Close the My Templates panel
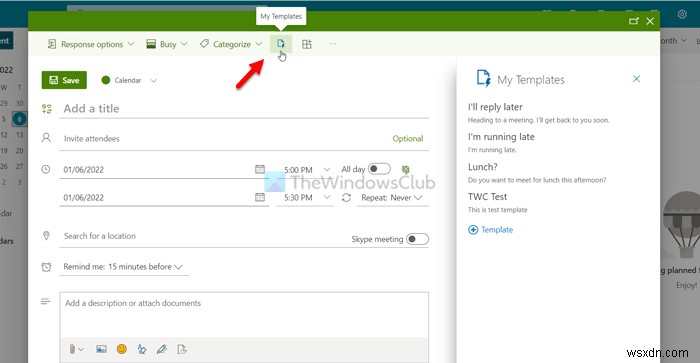Screen dimensions: 700x363 click(x=637, y=79)
